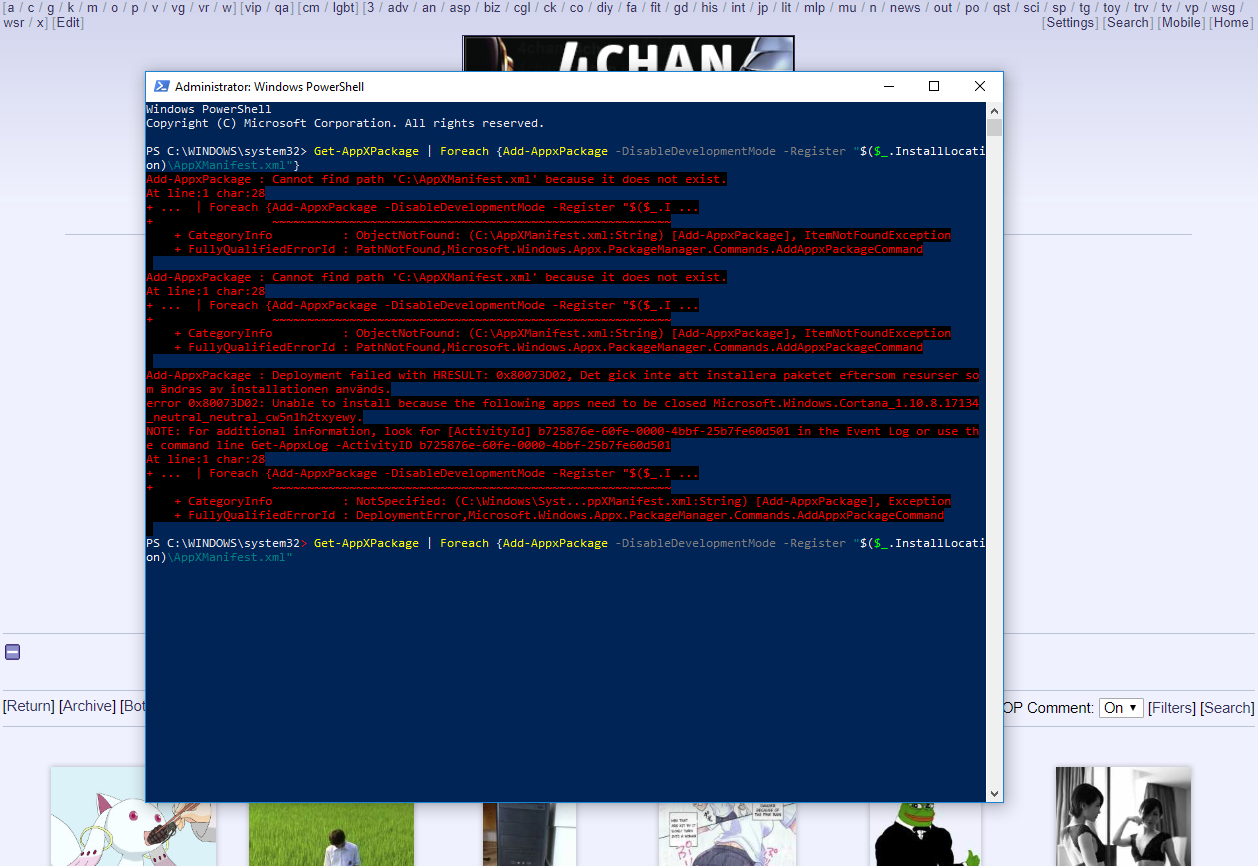
Task: Click PowerShell scrollbar down arrow
Action: (x=994, y=794)
